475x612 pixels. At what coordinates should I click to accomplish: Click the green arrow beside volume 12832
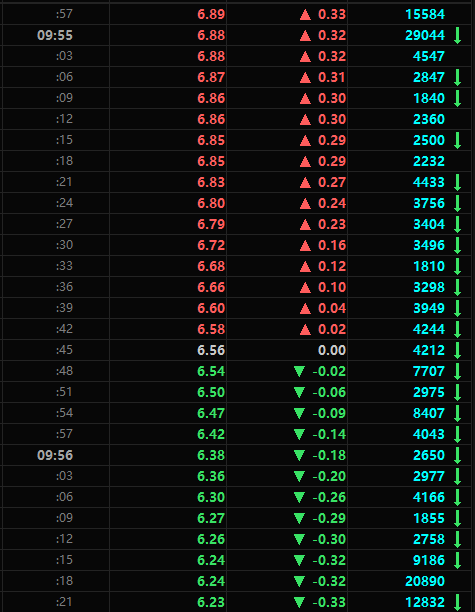[x=457, y=602]
